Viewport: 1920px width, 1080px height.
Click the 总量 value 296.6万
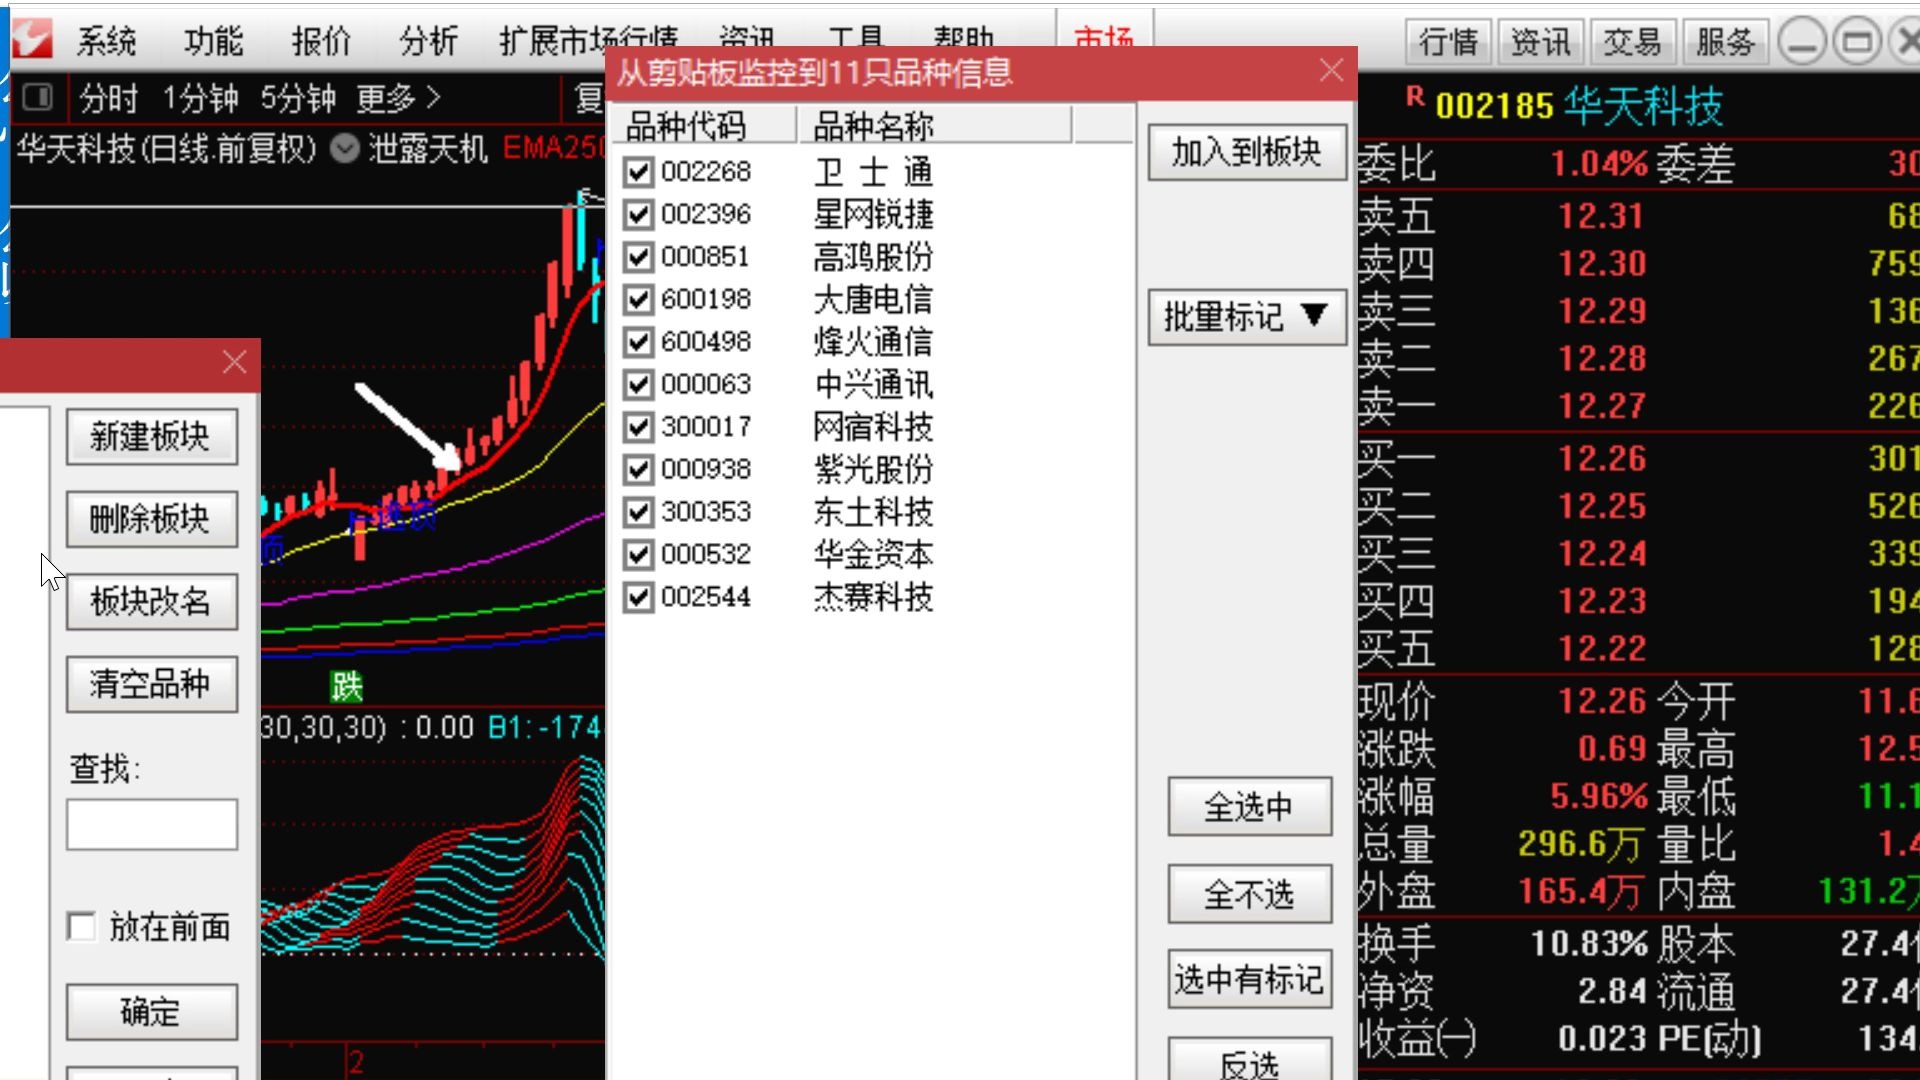pos(1580,844)
